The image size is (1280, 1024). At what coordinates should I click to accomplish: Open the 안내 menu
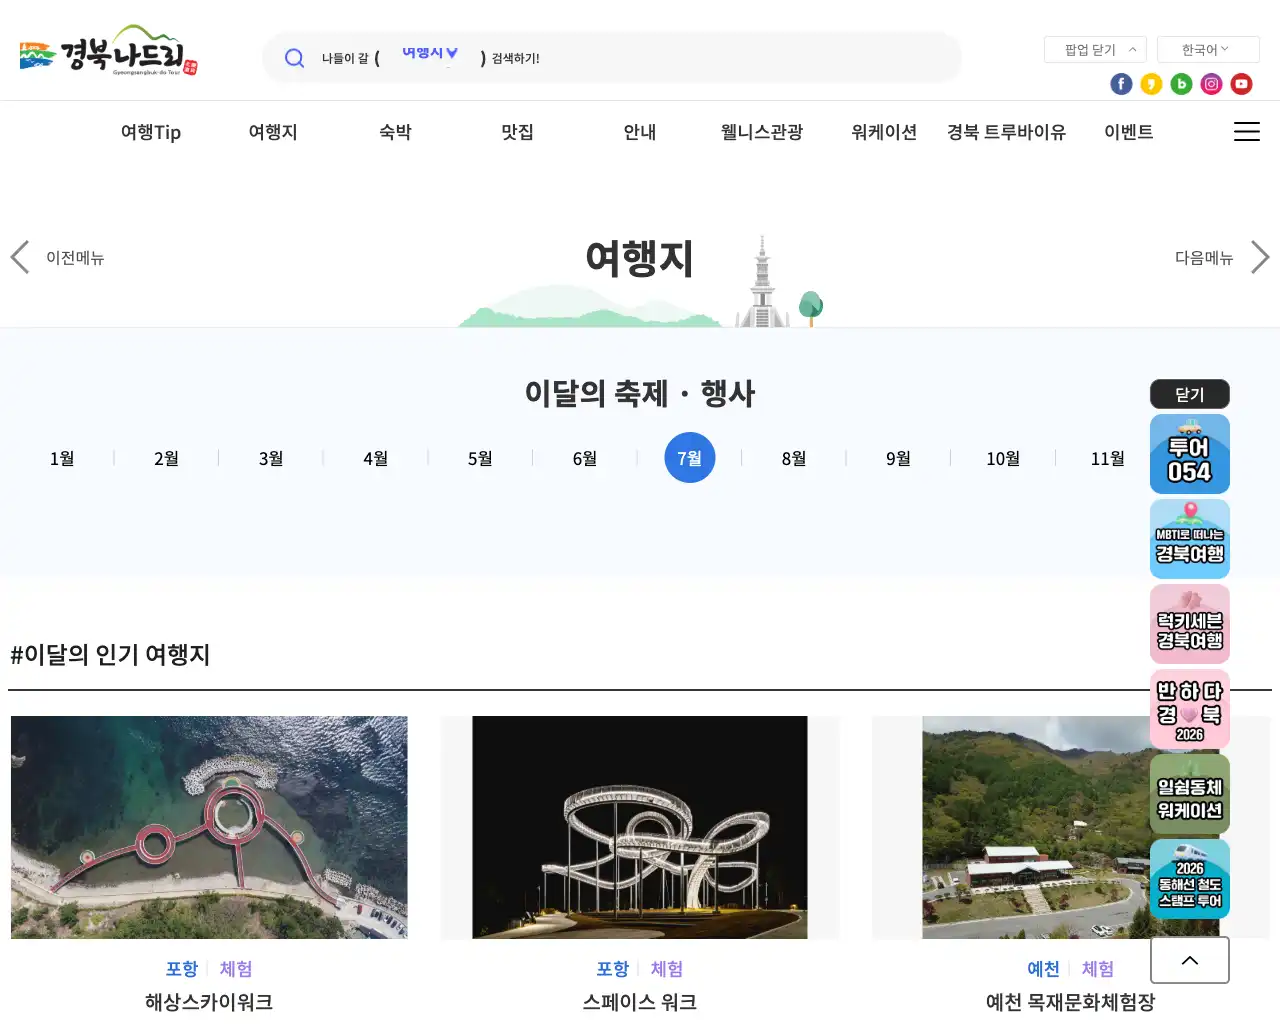pos(640,132)
